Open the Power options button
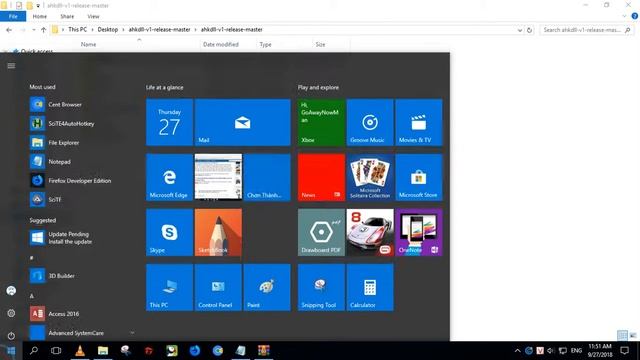Image resolution: width=640 pixels, height=360 pixels. click(11, 336)
